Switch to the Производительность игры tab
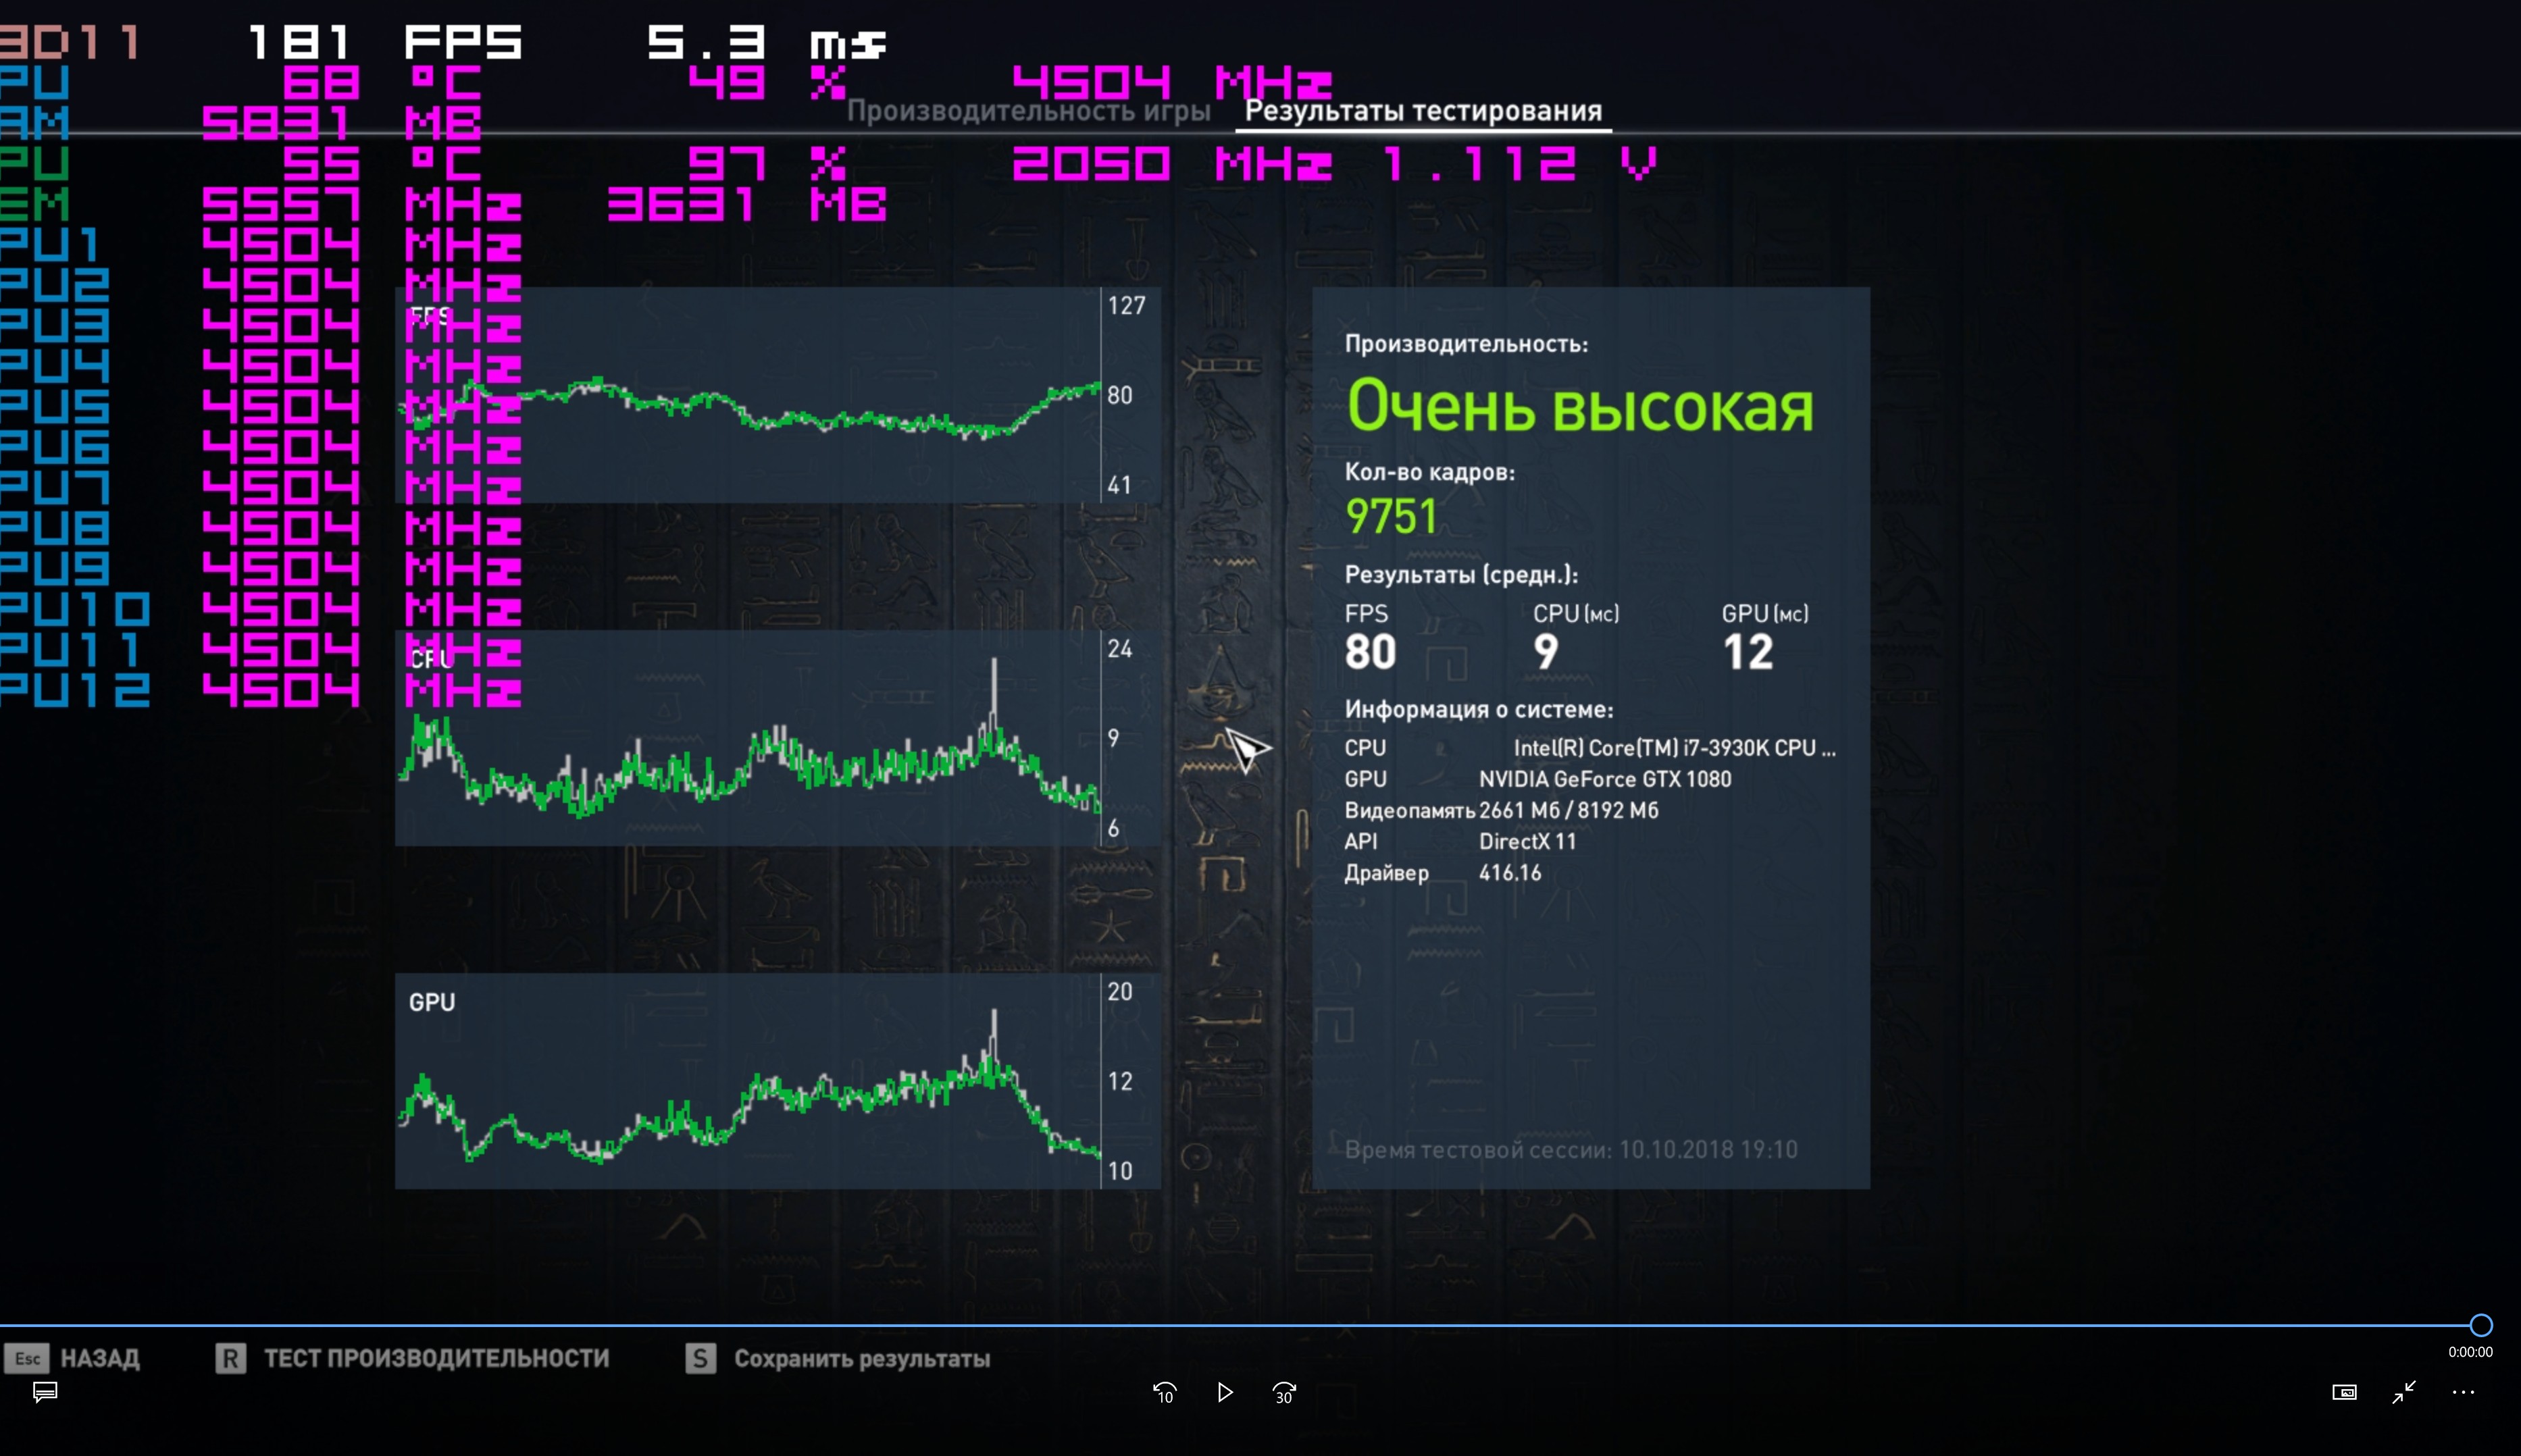This screenshot has width=2521, height=1456. (1028, 111)
